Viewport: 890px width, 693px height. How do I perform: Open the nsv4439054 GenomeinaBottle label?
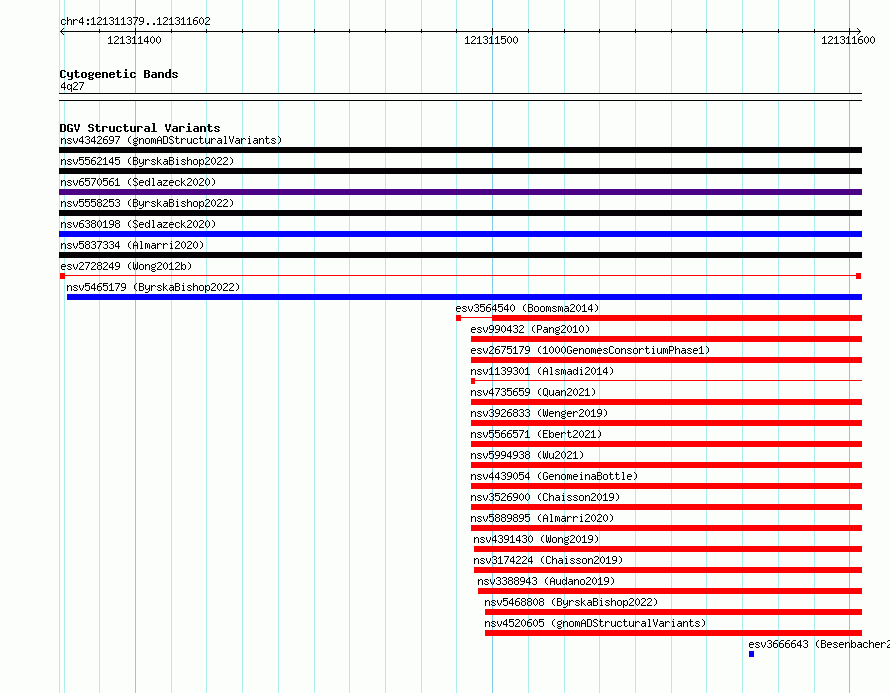(554, 476)
